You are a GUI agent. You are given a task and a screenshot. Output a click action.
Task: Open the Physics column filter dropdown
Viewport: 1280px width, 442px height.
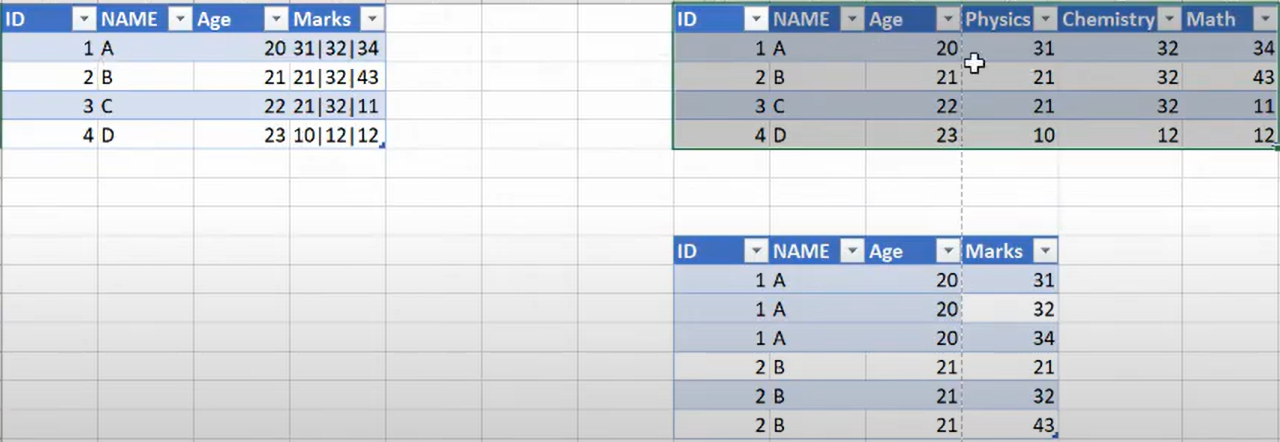click(1045, 20)
